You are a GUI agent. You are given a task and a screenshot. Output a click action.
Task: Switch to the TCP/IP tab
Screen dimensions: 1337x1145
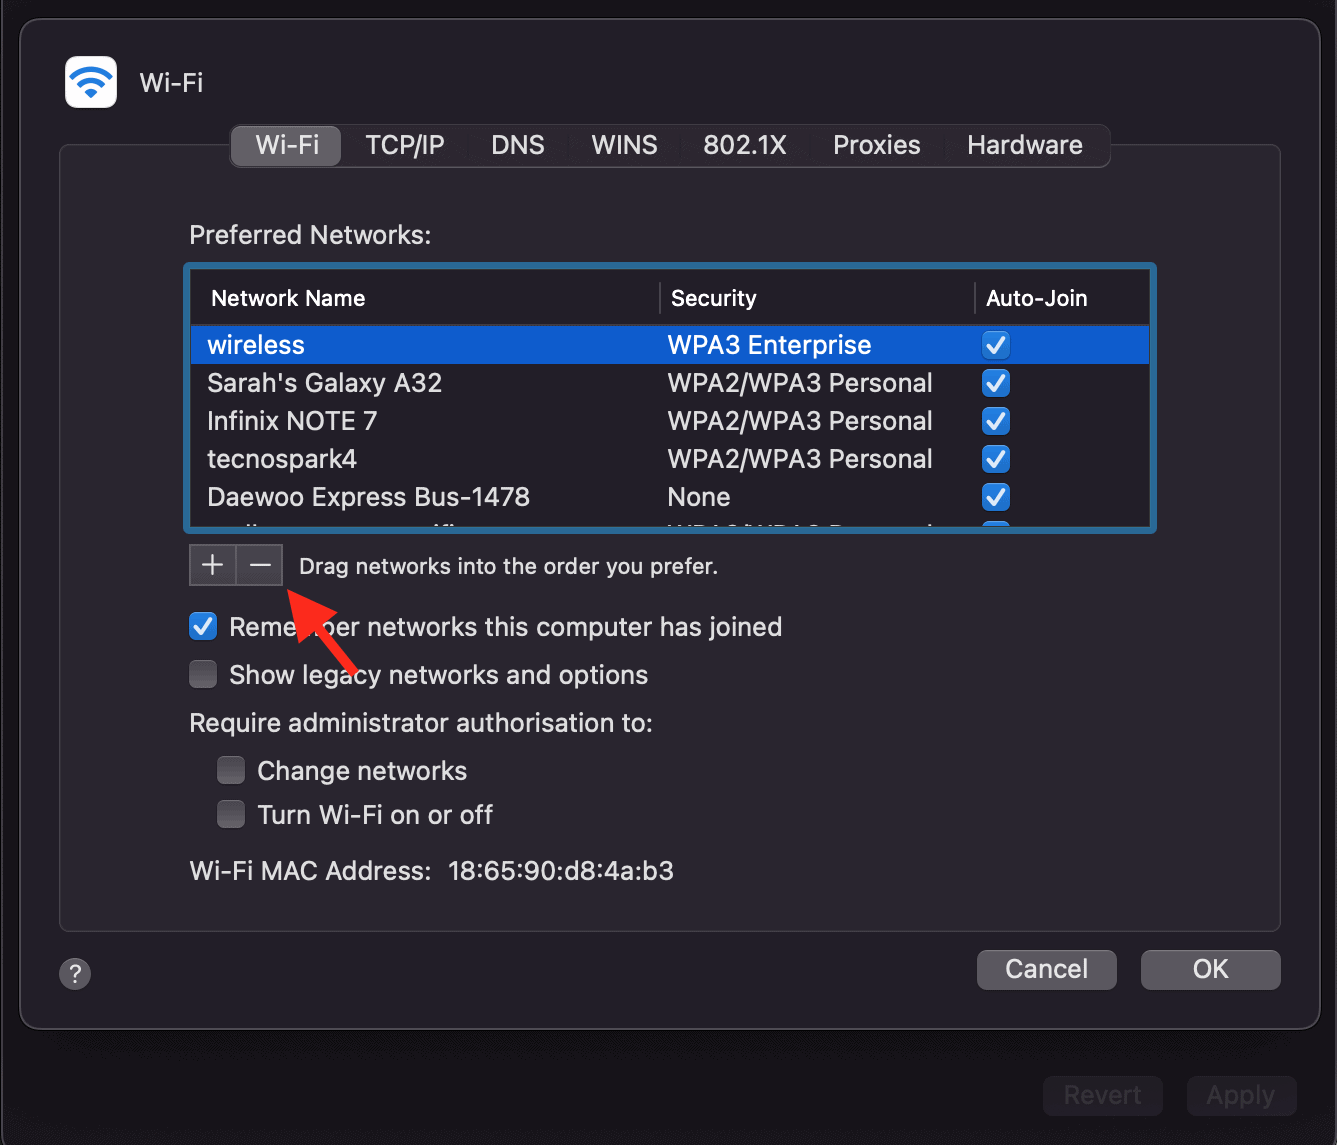(x=404, y=145)
